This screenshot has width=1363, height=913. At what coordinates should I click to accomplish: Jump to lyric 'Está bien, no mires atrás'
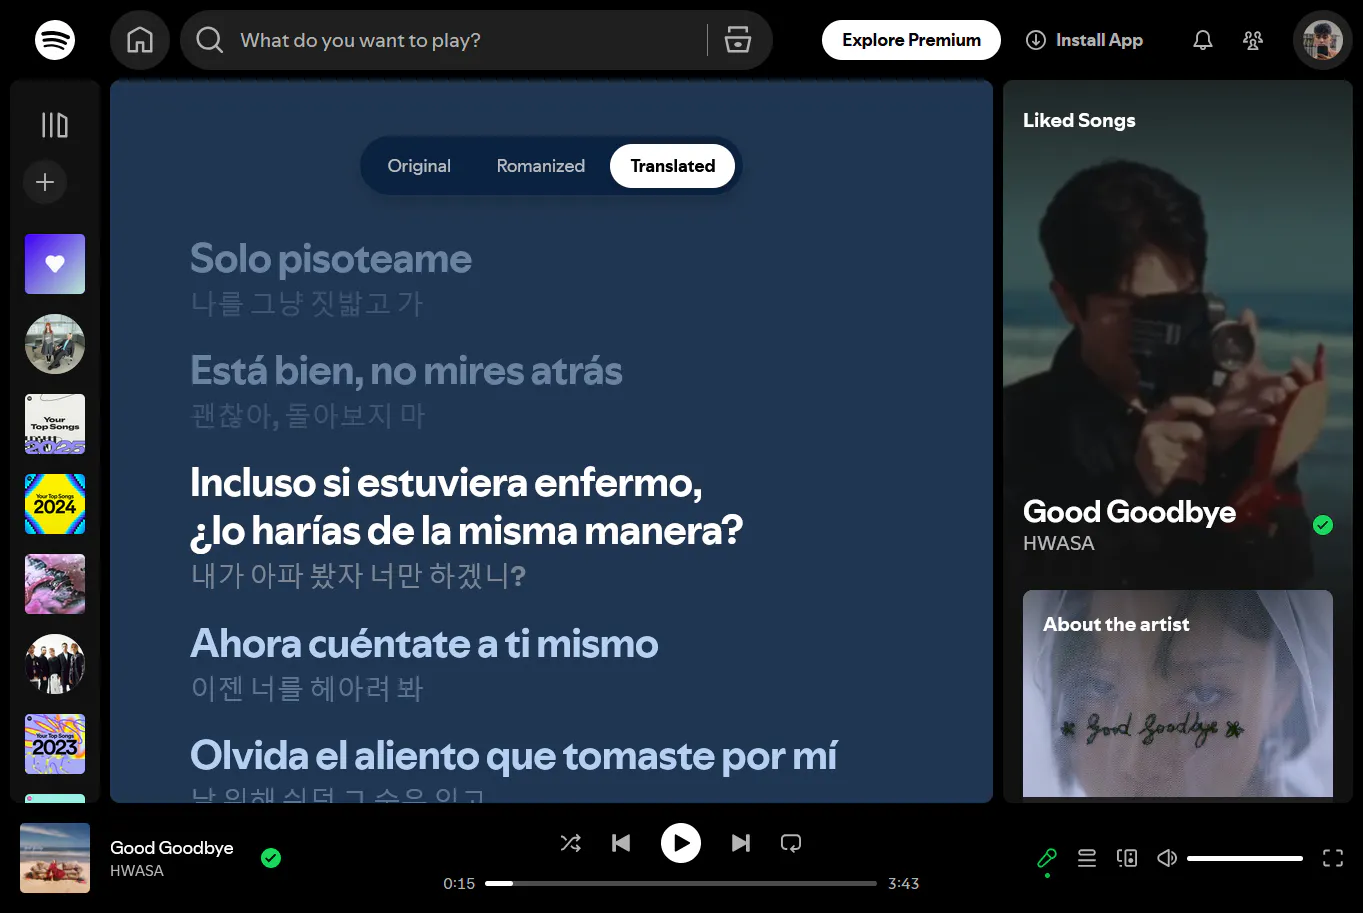406,371
